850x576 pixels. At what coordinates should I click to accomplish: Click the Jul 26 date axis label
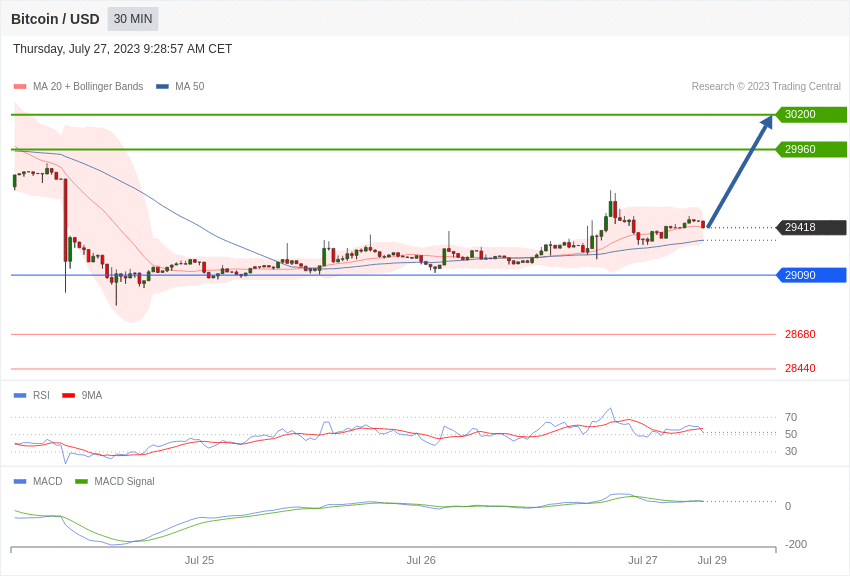point(421,560)
